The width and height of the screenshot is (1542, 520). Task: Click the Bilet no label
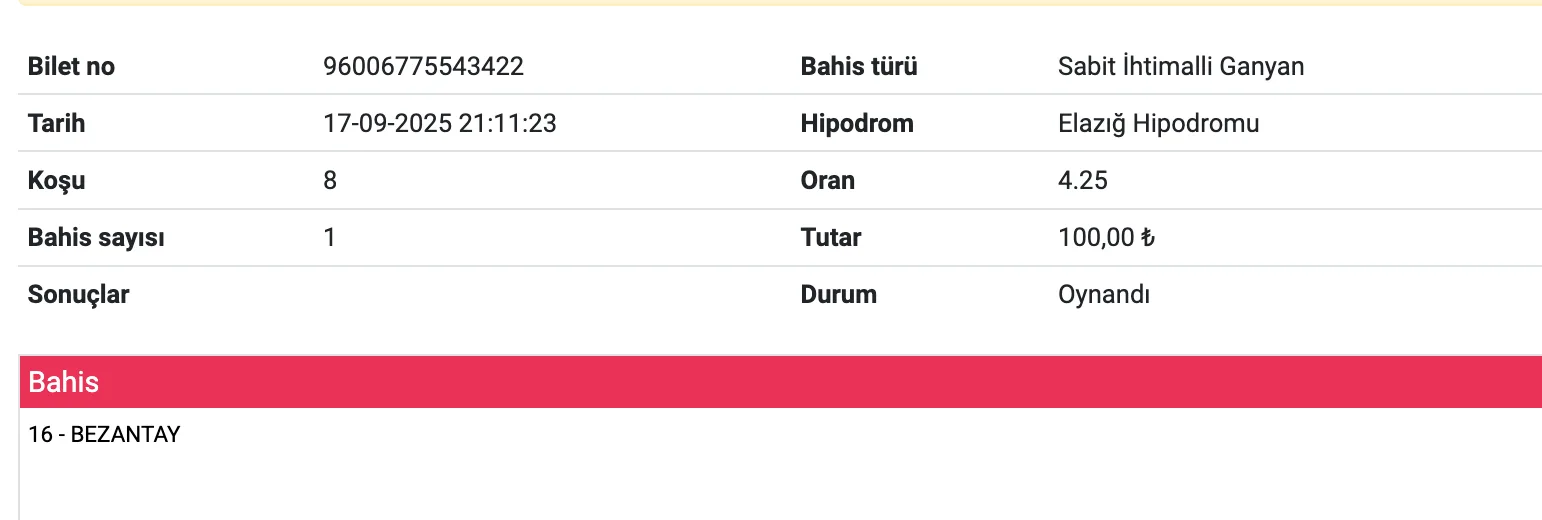71,67
